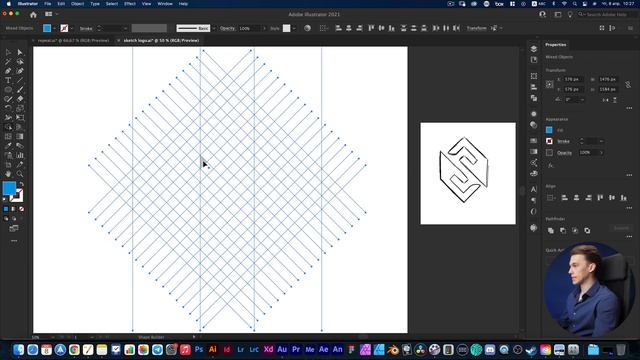The width and height of the screenshot is (640, 360).
Task: Select the Pen tool
Action: click(x=8, y=71)
